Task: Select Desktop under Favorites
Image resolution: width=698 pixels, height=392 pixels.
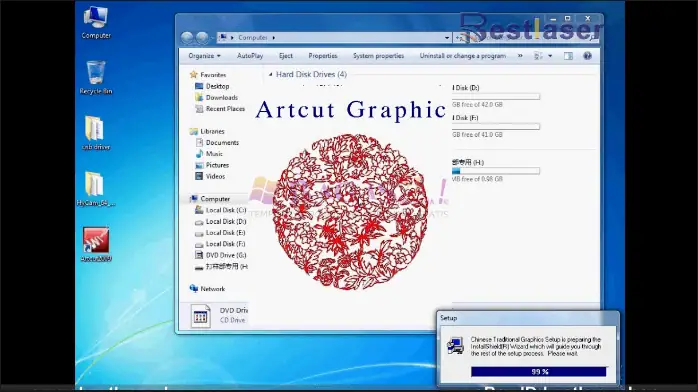Action: pos(217,86)
